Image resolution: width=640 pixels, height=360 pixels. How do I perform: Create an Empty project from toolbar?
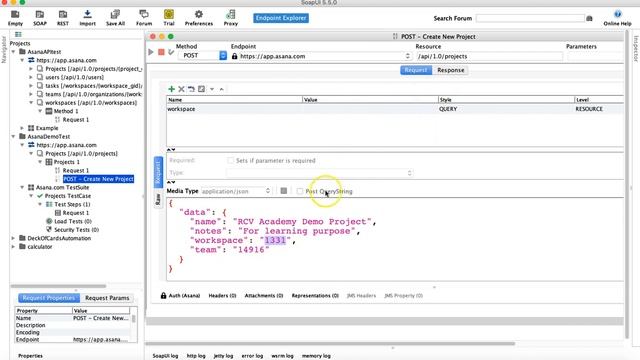(15, 18)
